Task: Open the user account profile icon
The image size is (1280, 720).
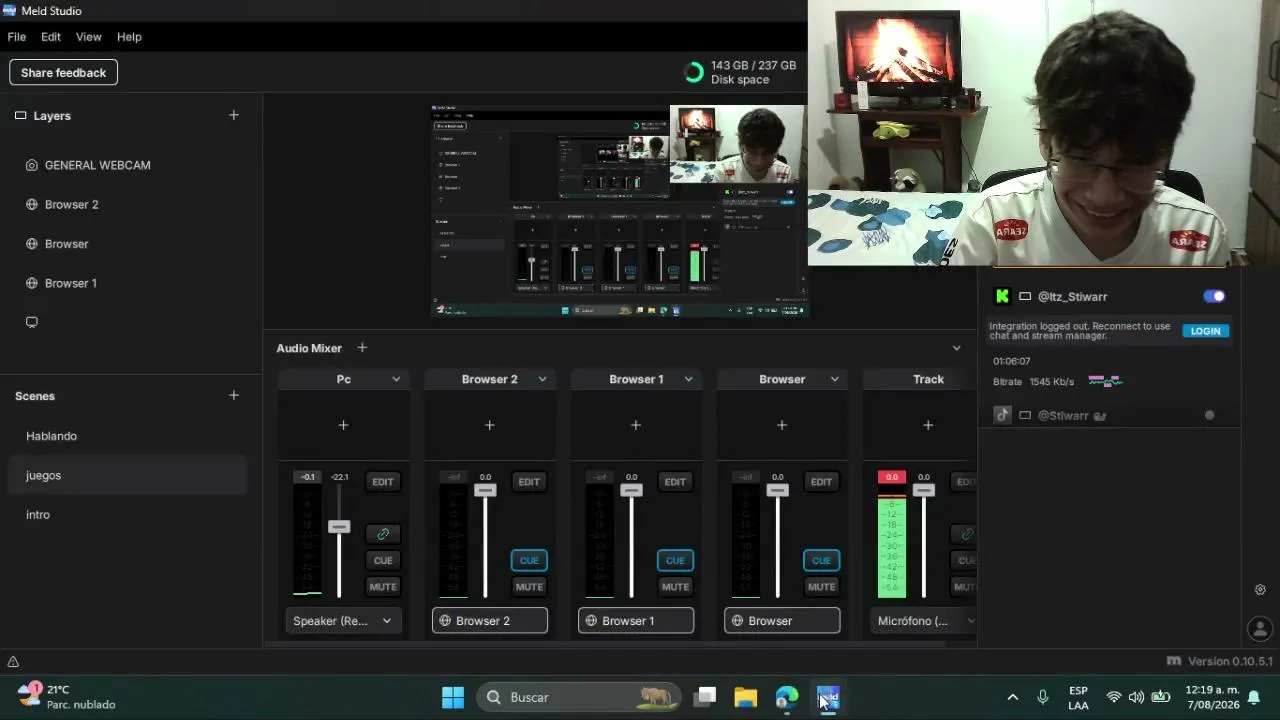Action: (x=1260, y=629)
